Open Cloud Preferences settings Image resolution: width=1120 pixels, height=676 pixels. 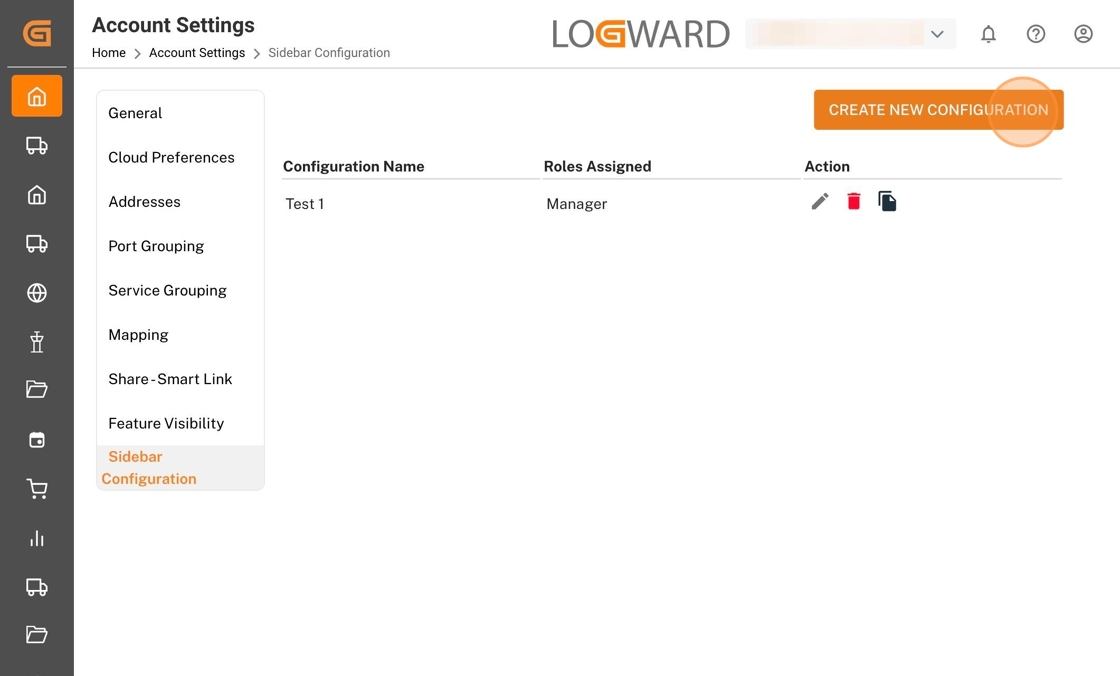(180, 157)
